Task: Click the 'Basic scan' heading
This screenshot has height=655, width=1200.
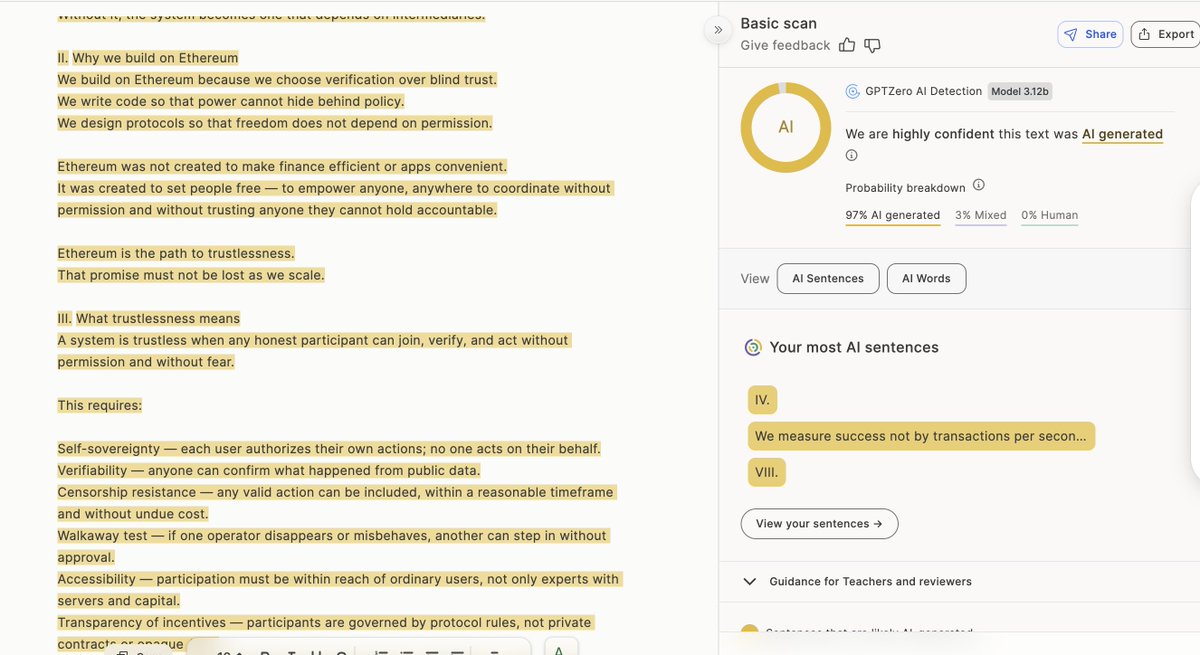Action: (778, 23)
